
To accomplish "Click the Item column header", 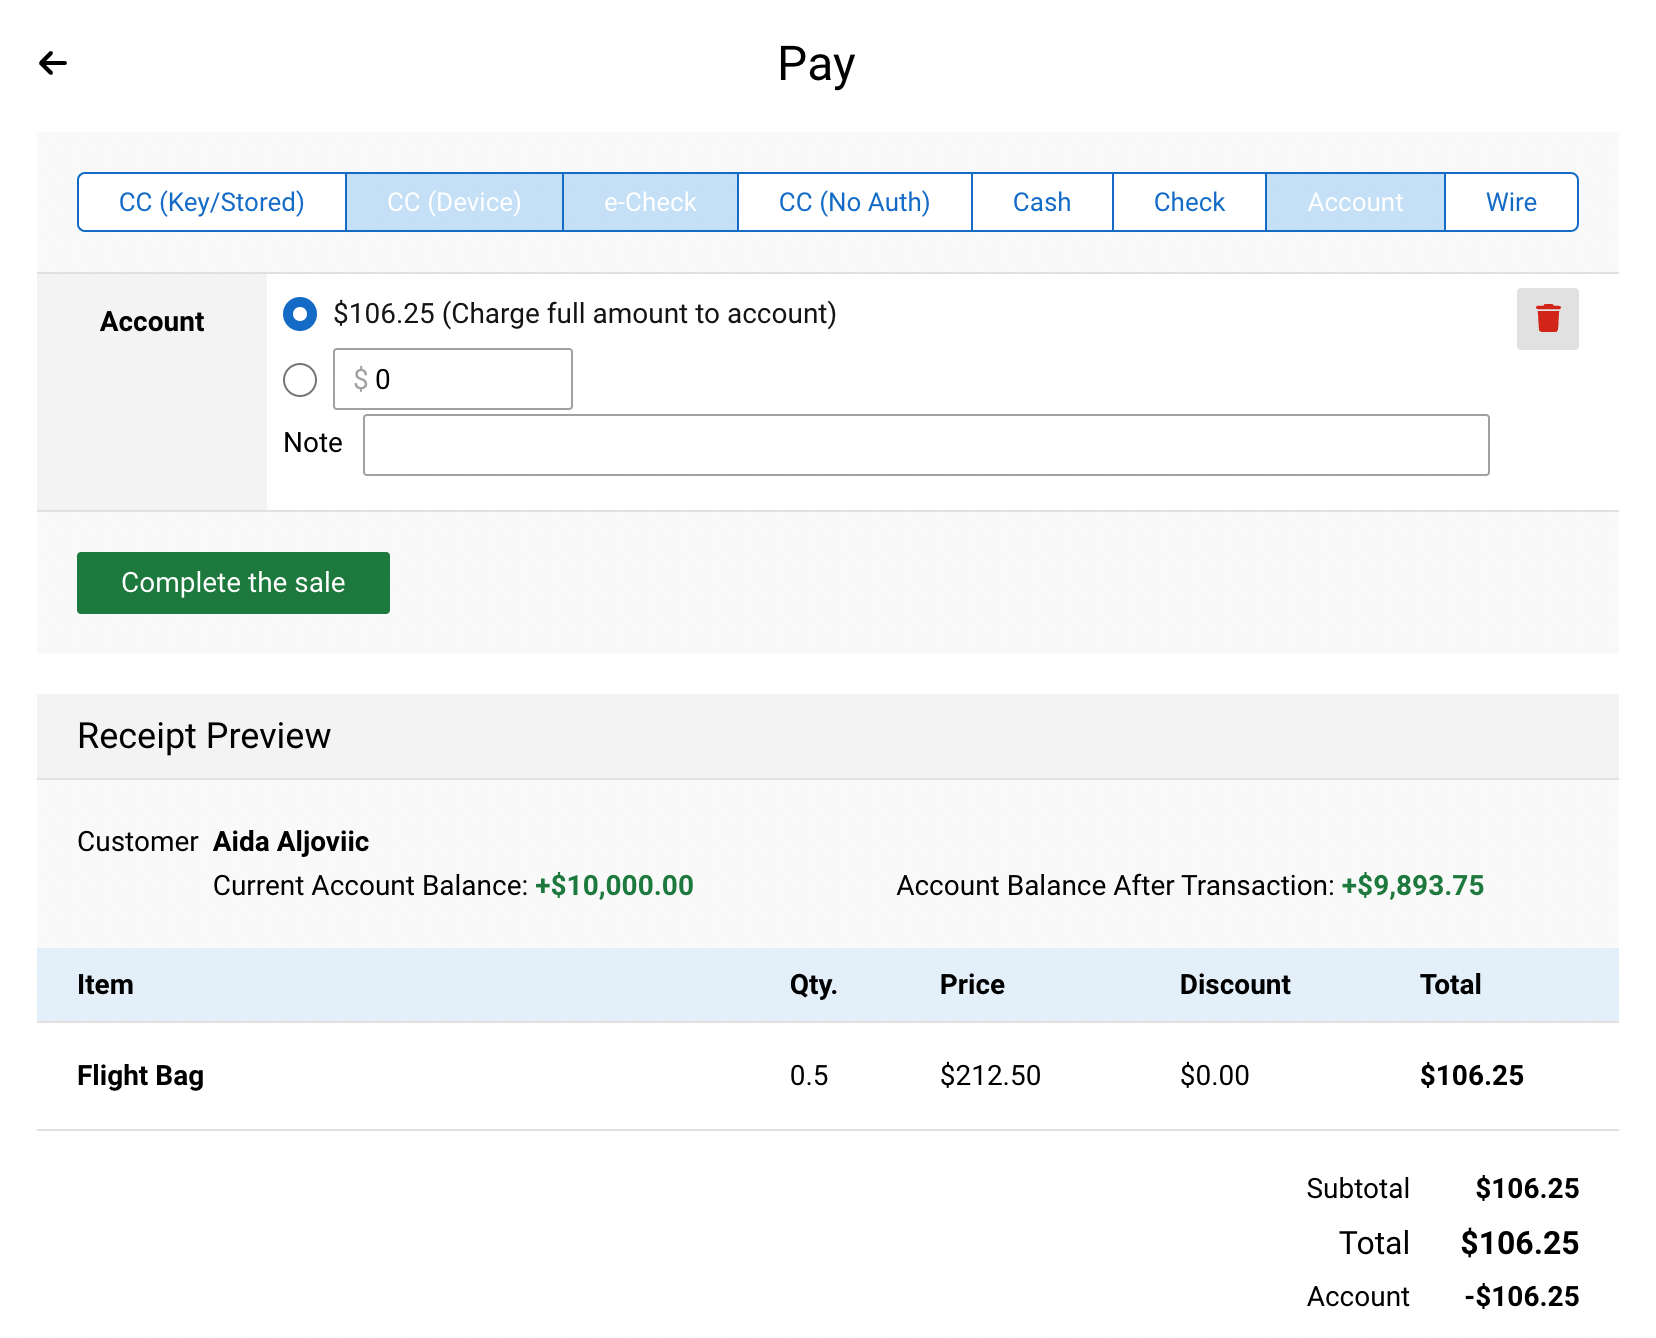I will (x=105, y=985).
